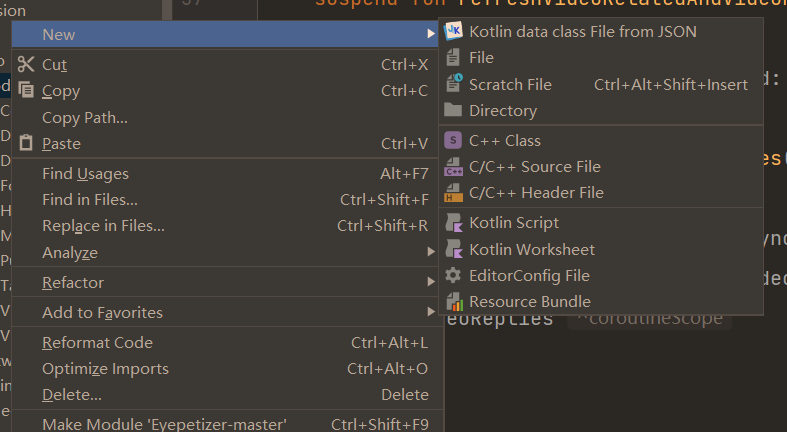This screenshot has width=787, height=432.
Task: Click the Resource Bundle icon
Action: 454,302
